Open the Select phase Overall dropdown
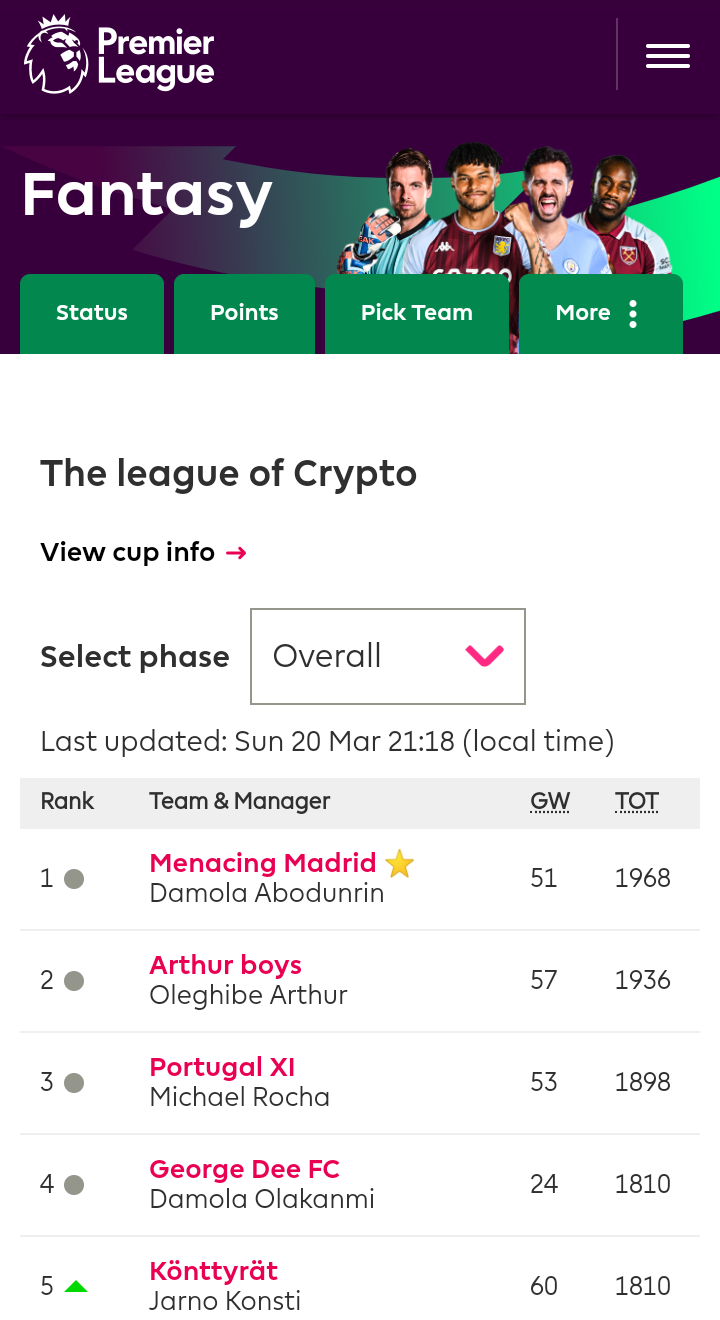The image size is (720, 1320). [x=388, y=656]
